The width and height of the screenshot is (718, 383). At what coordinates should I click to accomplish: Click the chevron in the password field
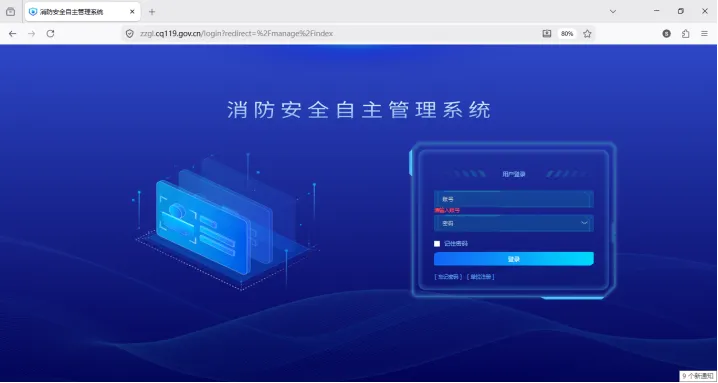point(584,223)
